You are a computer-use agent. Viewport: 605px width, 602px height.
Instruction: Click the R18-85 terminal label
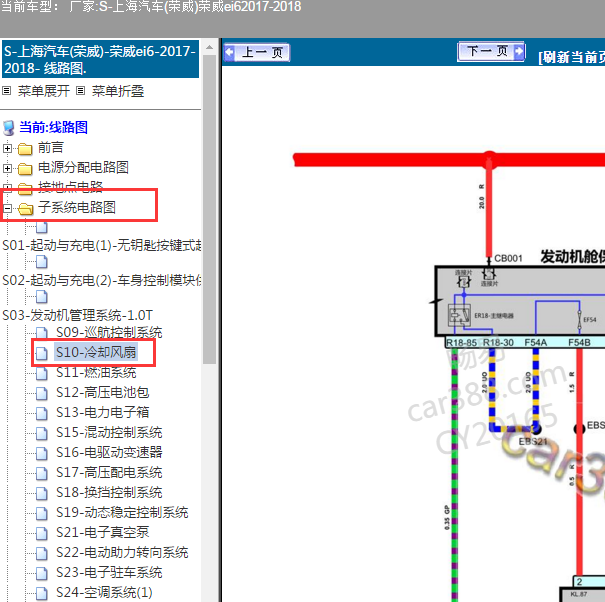coord(461,342)
